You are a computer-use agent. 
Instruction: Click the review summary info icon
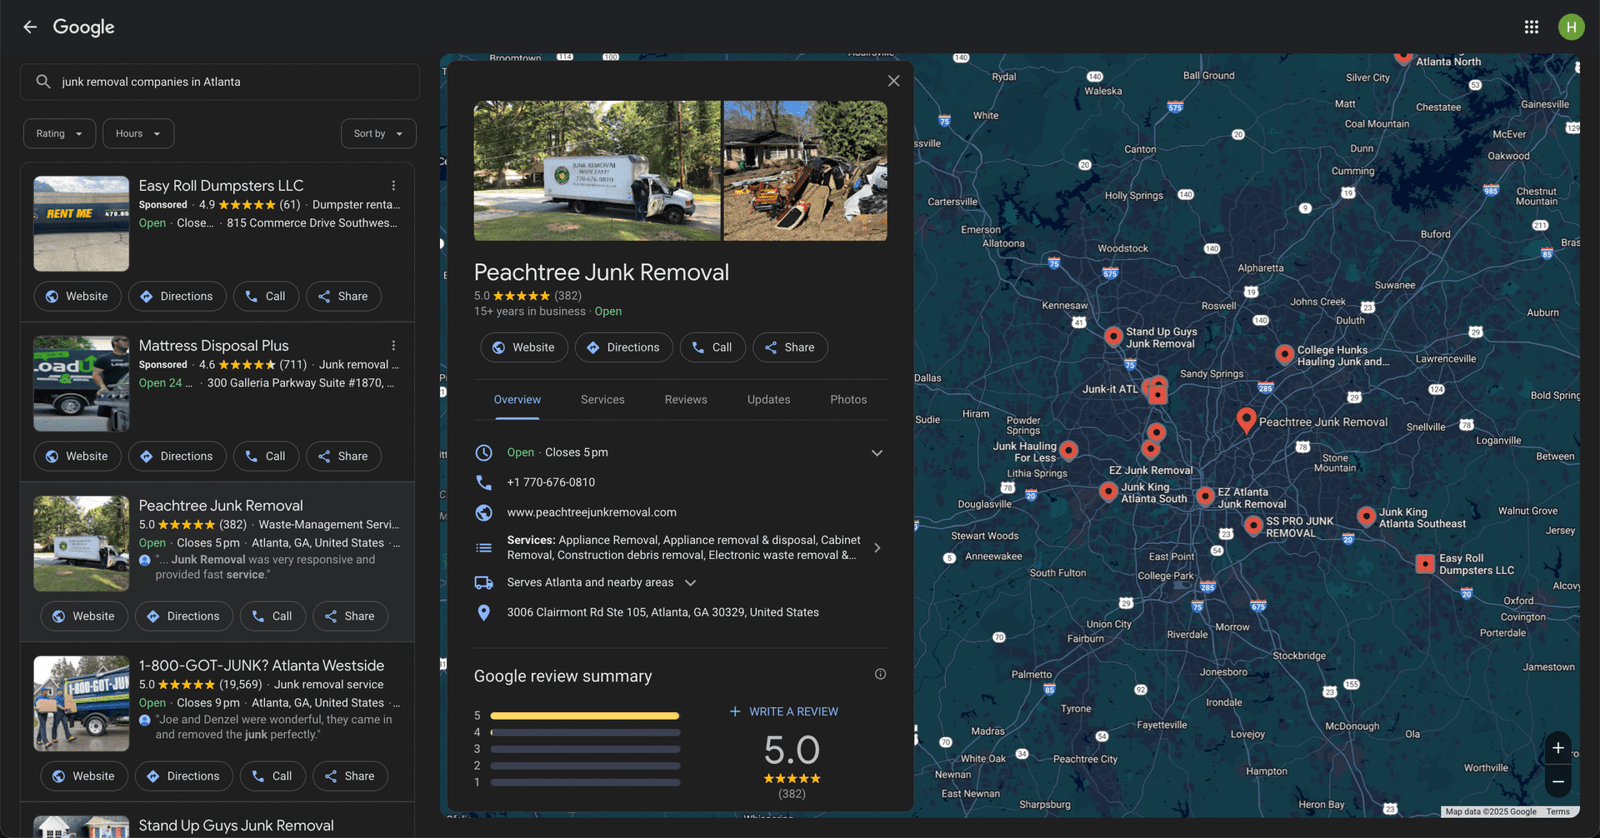880,674
